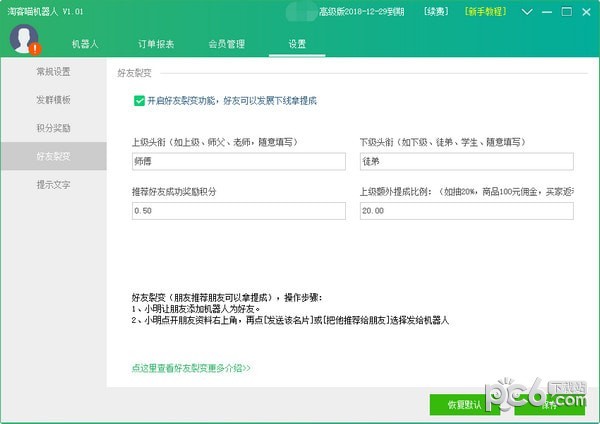Click the 上级头衔 input field containing 师傅
600x424 pixels.
coord(239,161)
